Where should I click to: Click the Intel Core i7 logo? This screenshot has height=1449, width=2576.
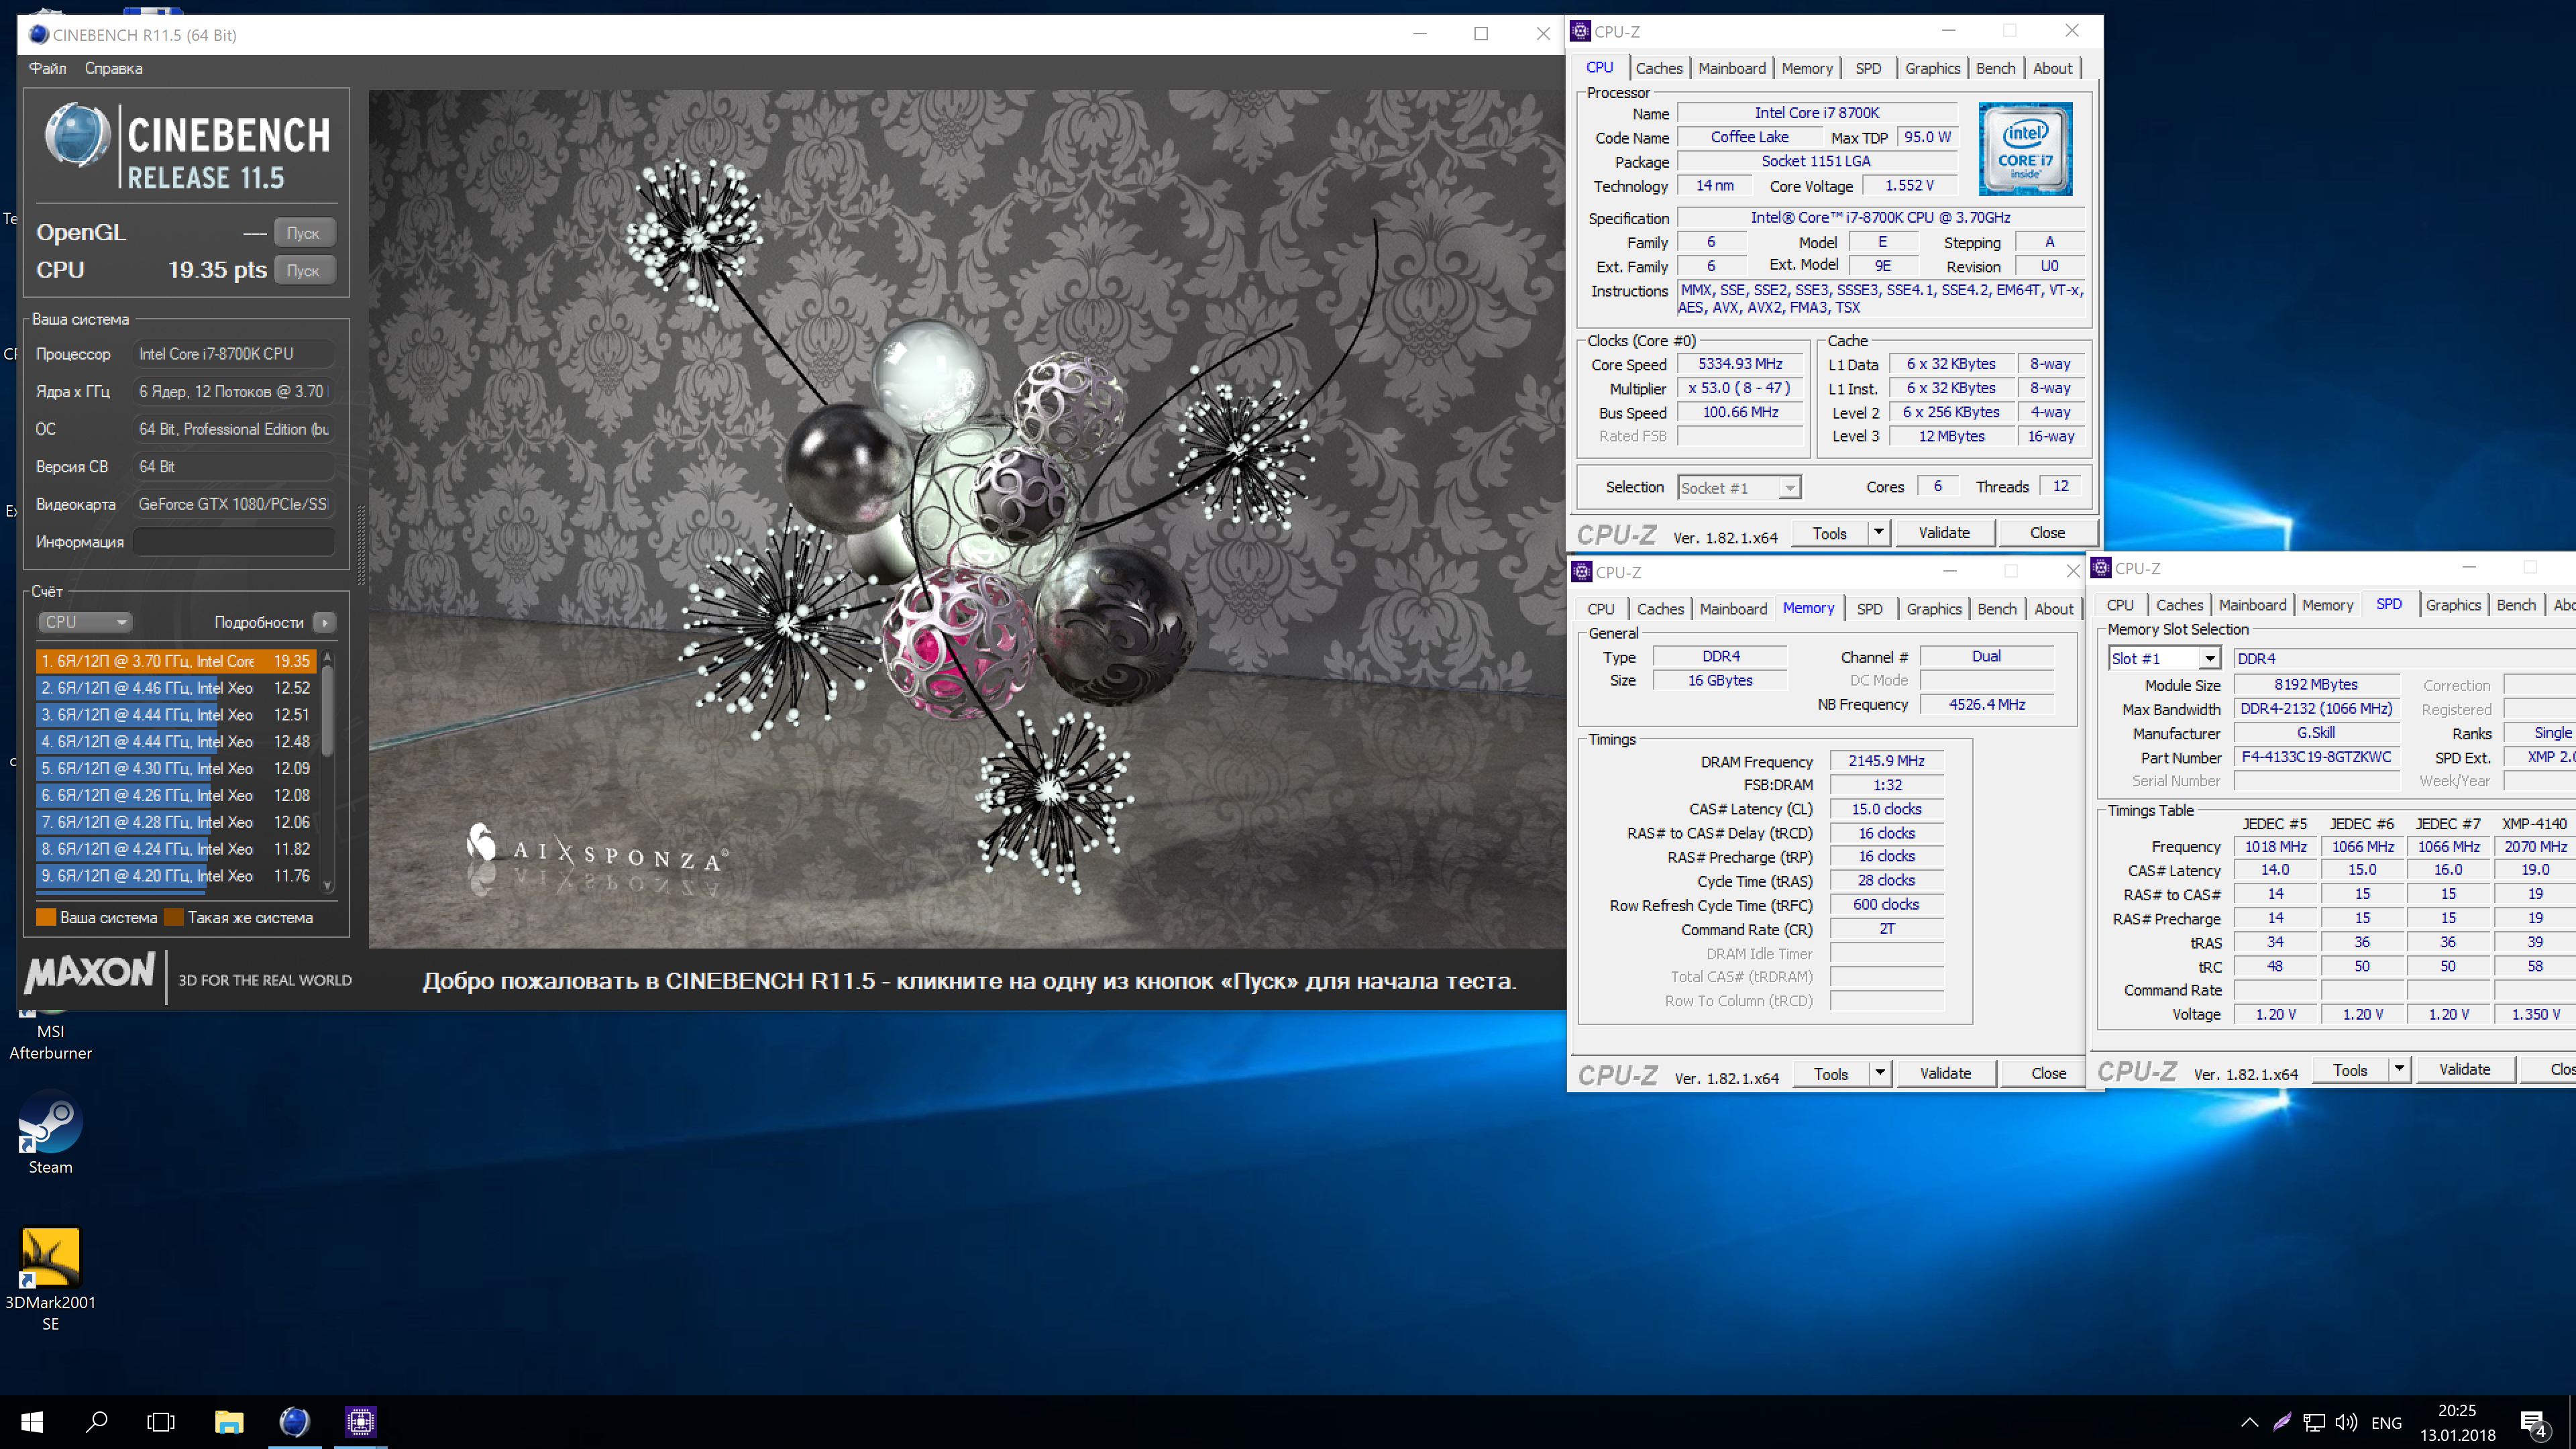(2025, 148)
